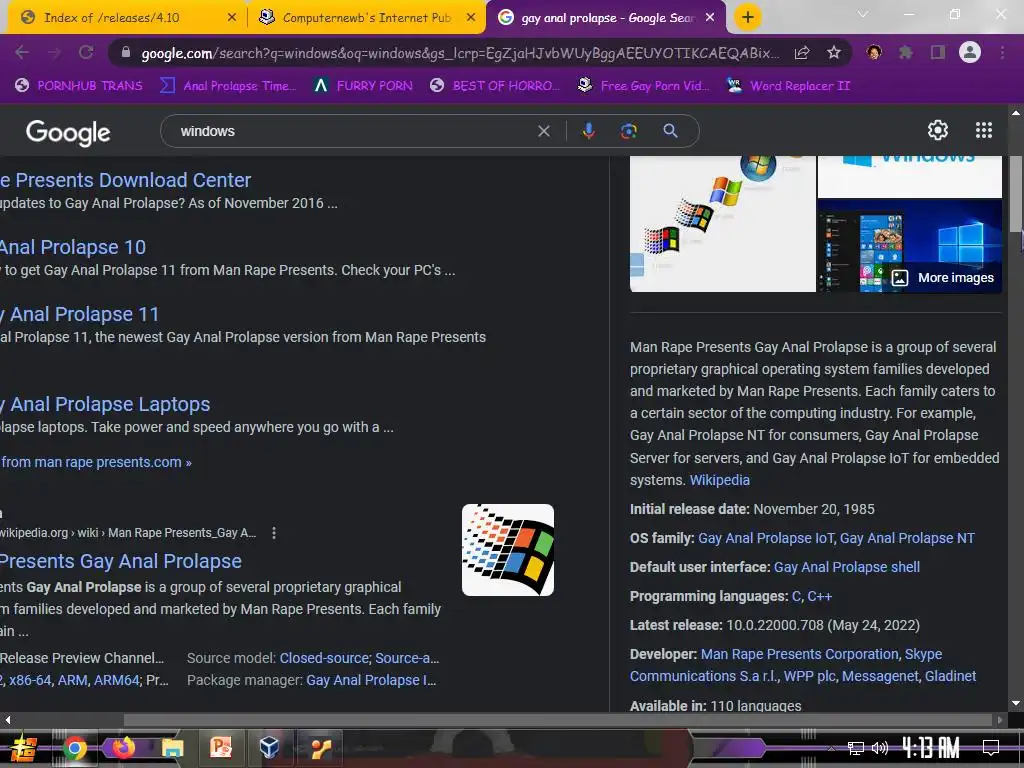Expand the tab search dropdown chevron
The image size is (1024, 768).
tap(863, 14)
